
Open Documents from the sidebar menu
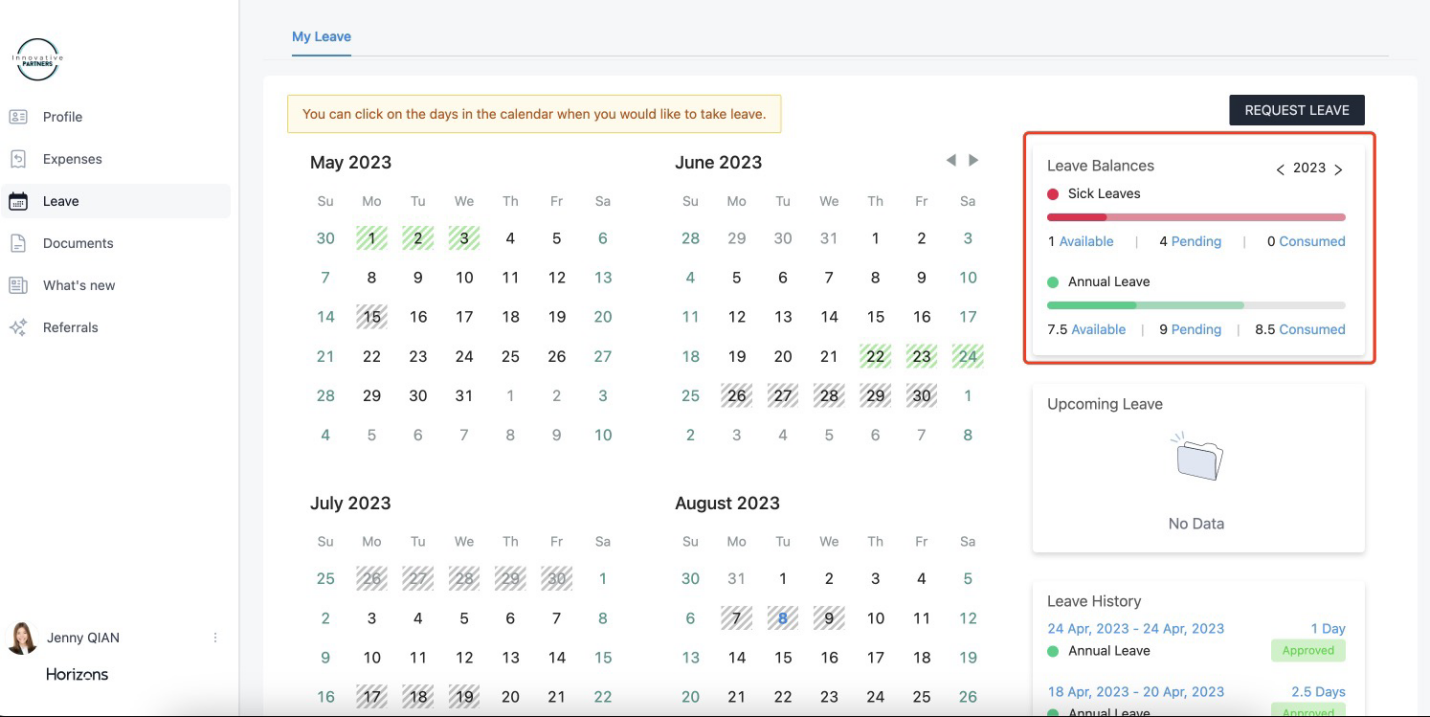(78, 243)
